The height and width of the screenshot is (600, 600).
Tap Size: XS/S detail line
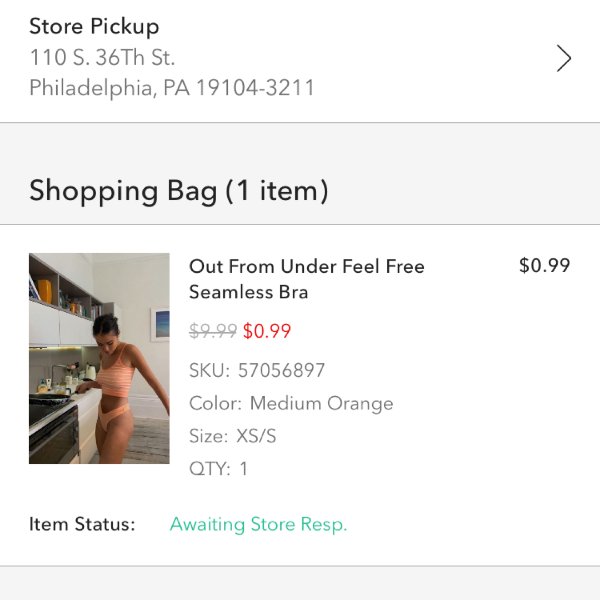click(x=232, y=436)
